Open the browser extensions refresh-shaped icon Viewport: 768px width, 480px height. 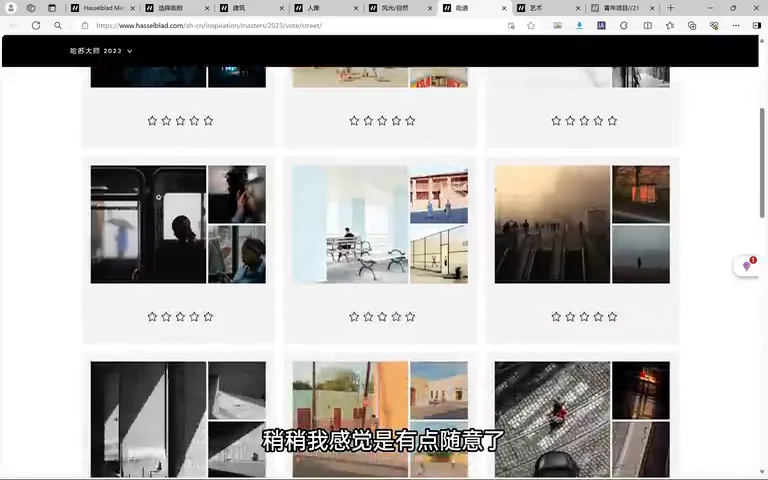[624, 25]
